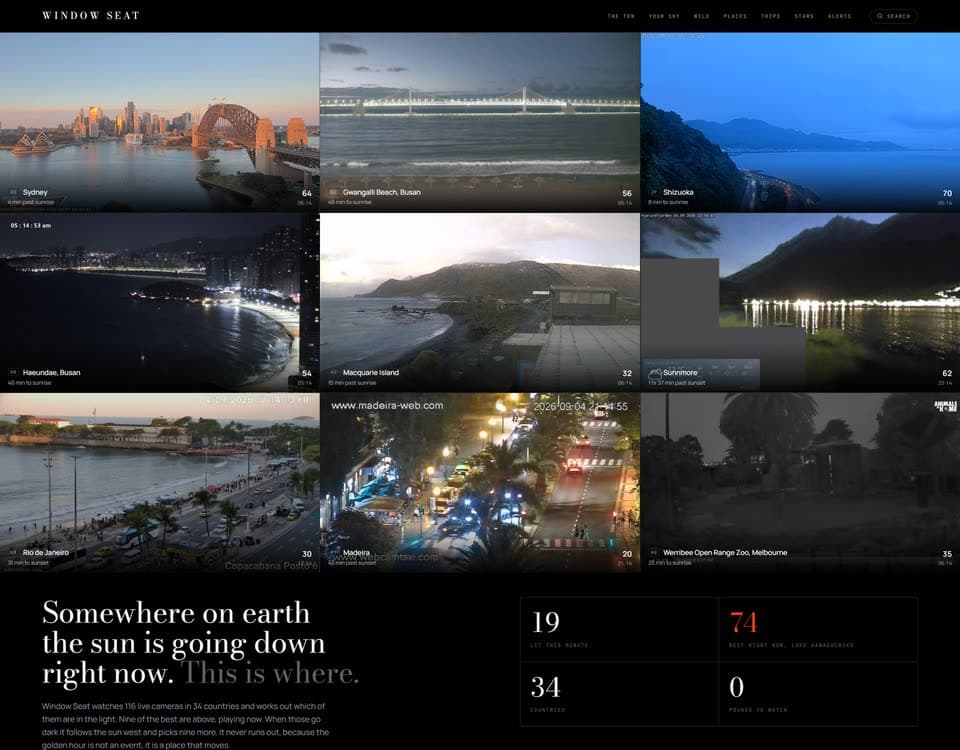
Task: Open the Alerts menu item
Action: coord(839,16)
